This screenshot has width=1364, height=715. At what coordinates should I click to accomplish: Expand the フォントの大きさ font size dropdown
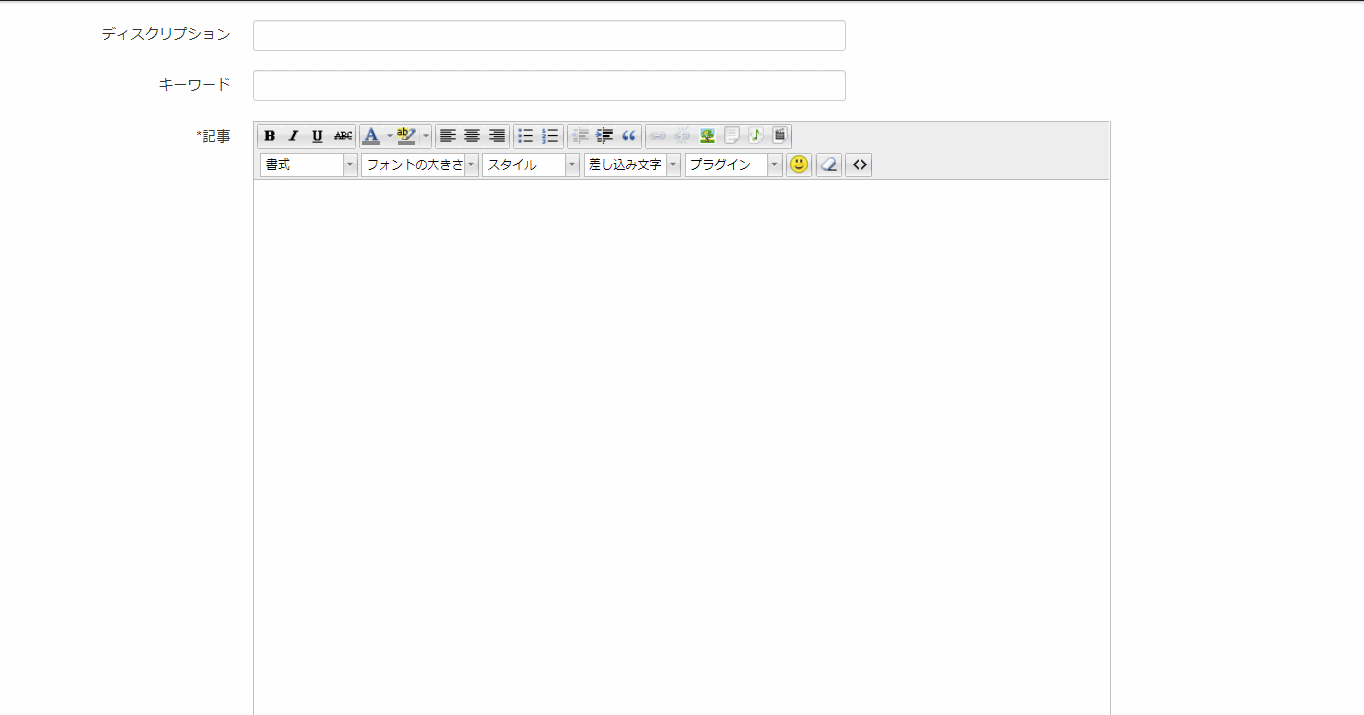(419, 165)
